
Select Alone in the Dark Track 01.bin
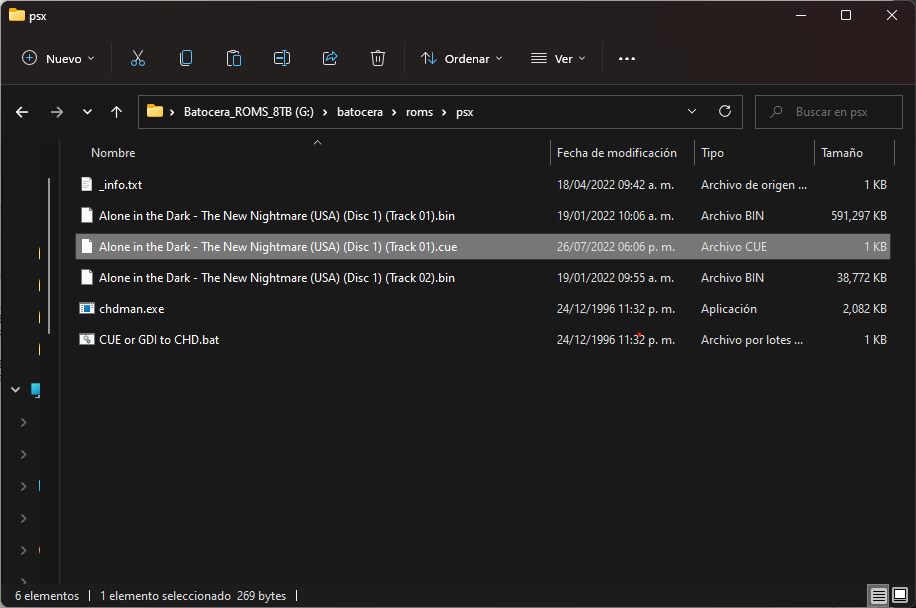coord(483,216)
